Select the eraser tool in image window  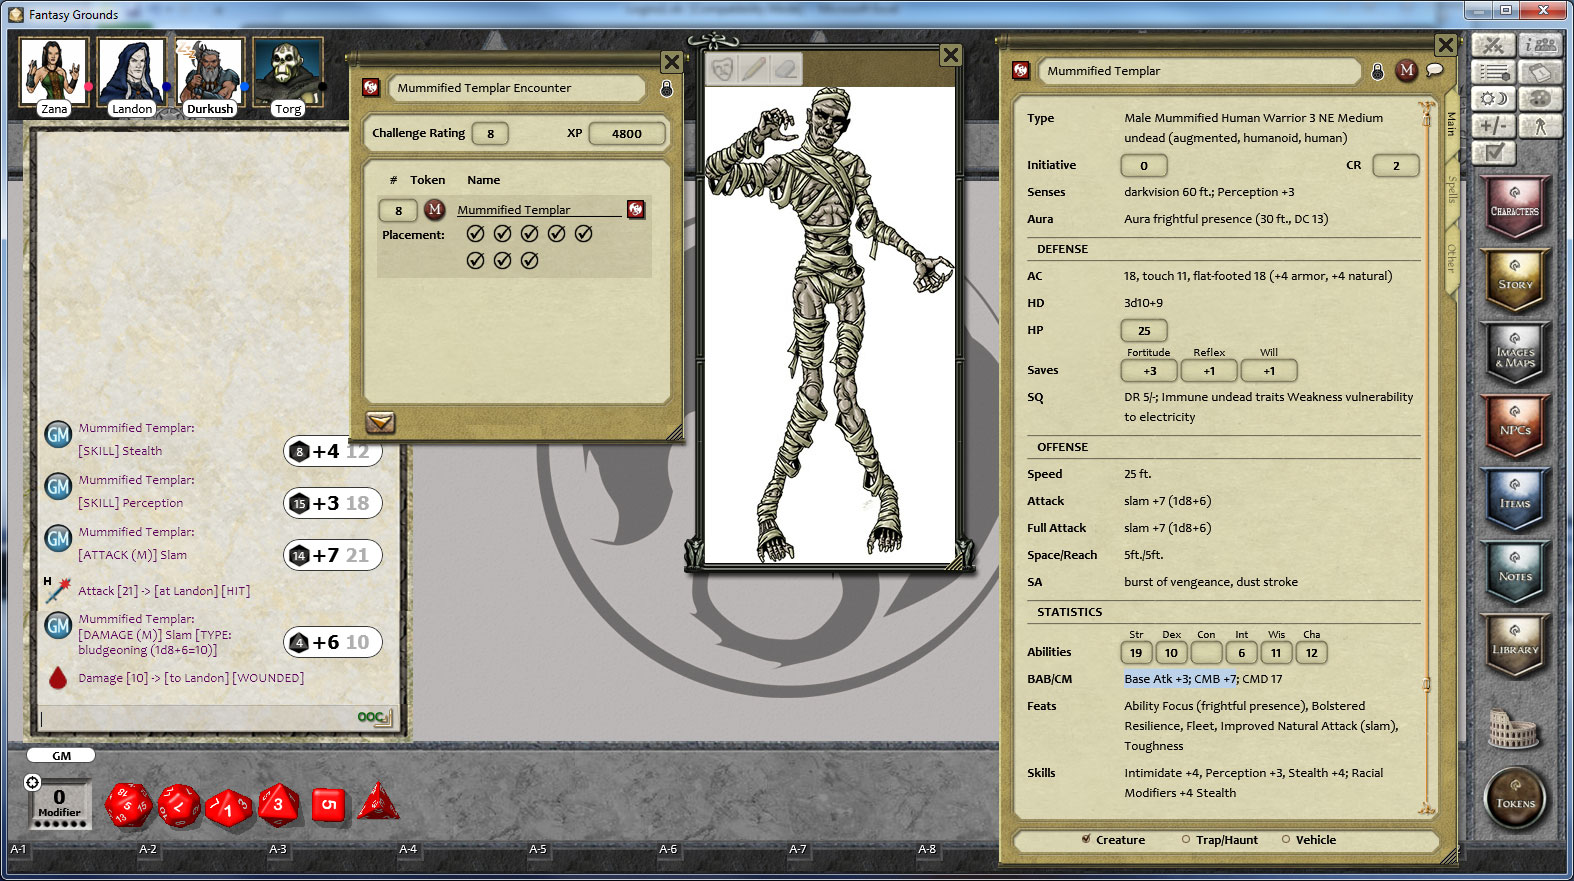coord(786,69)
